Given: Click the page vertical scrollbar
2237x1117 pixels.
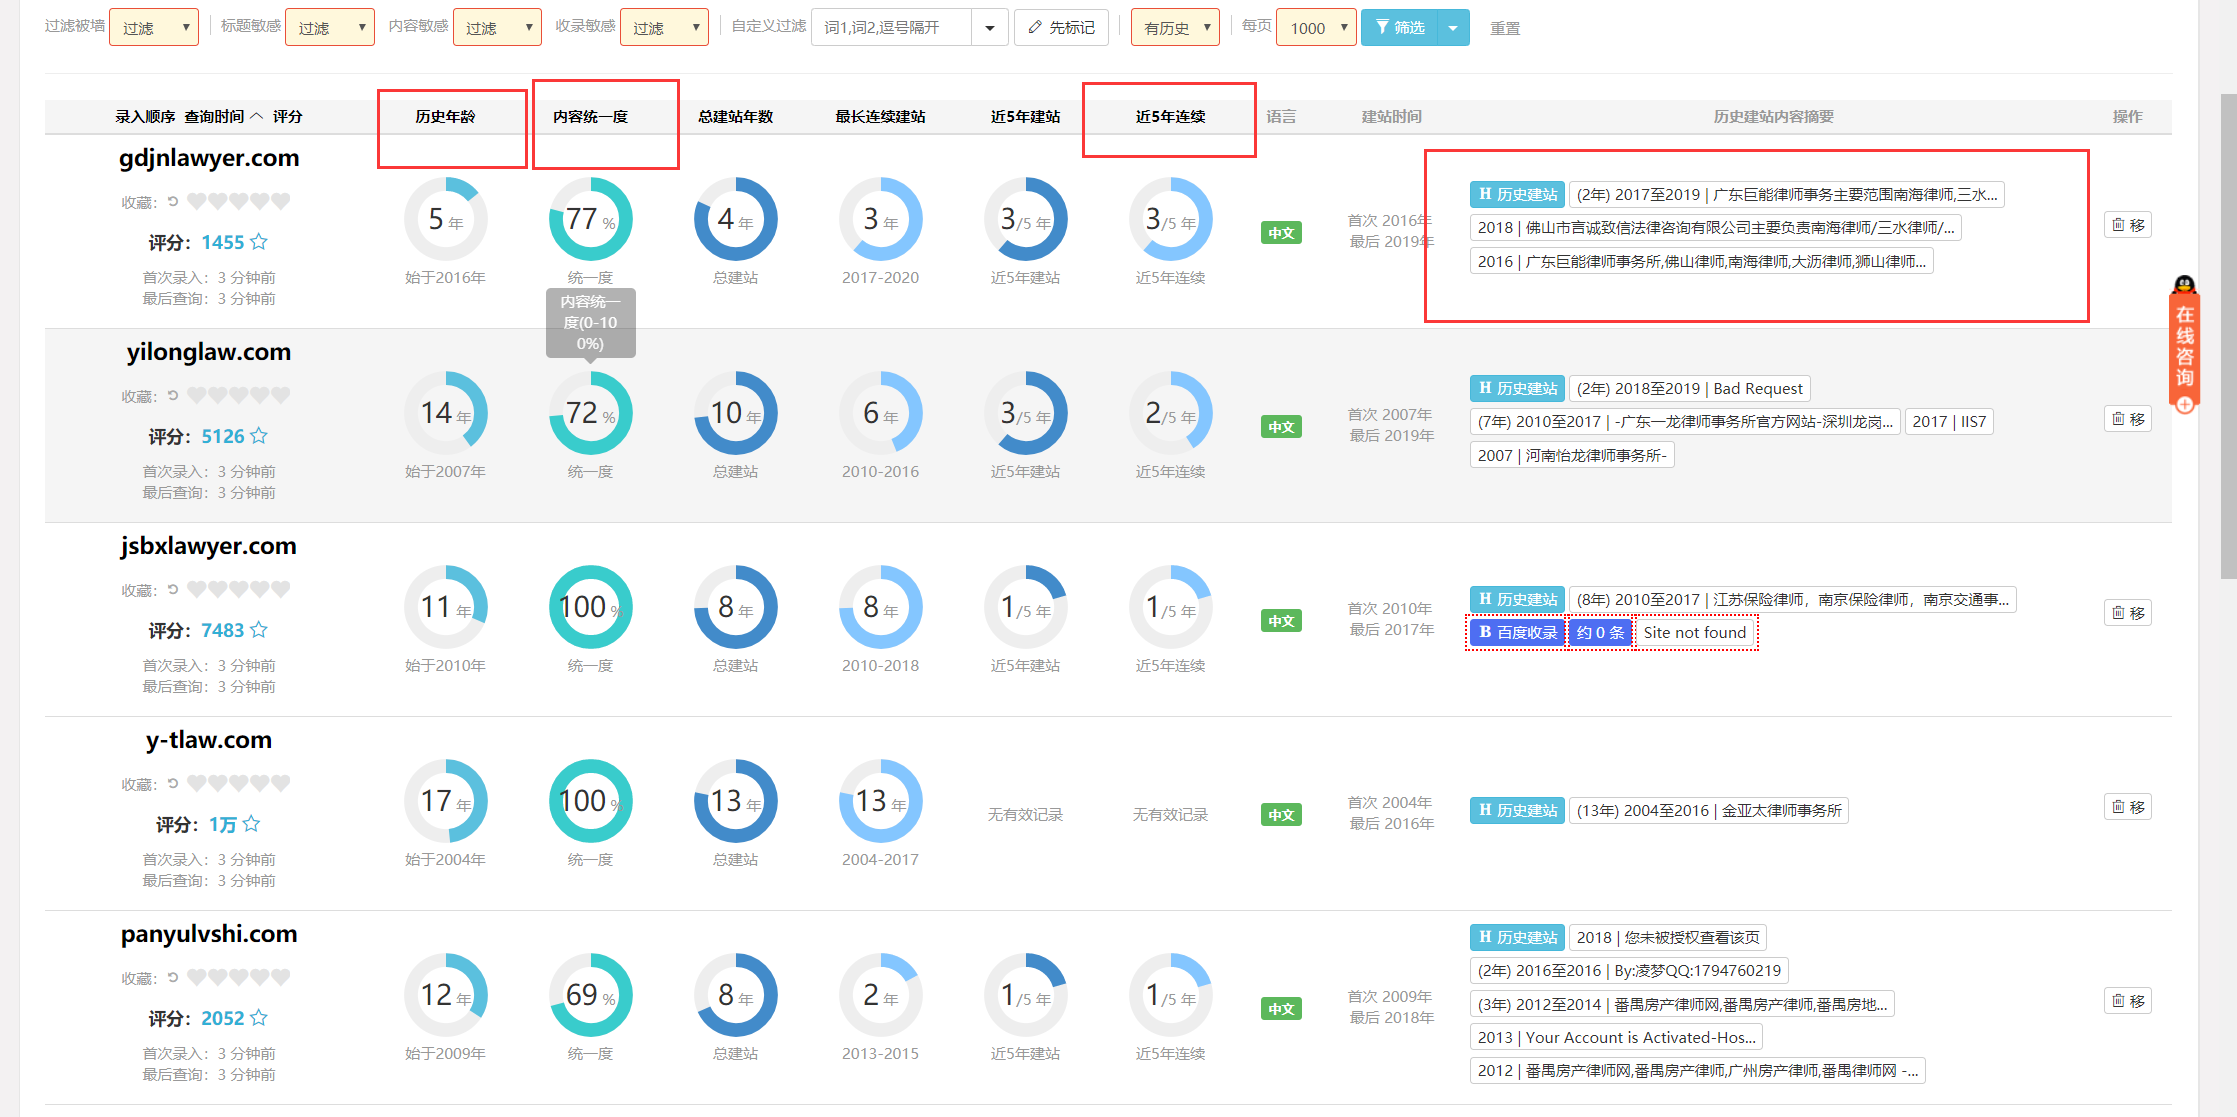Looking at the screenshot, I should pos(2228,336).
